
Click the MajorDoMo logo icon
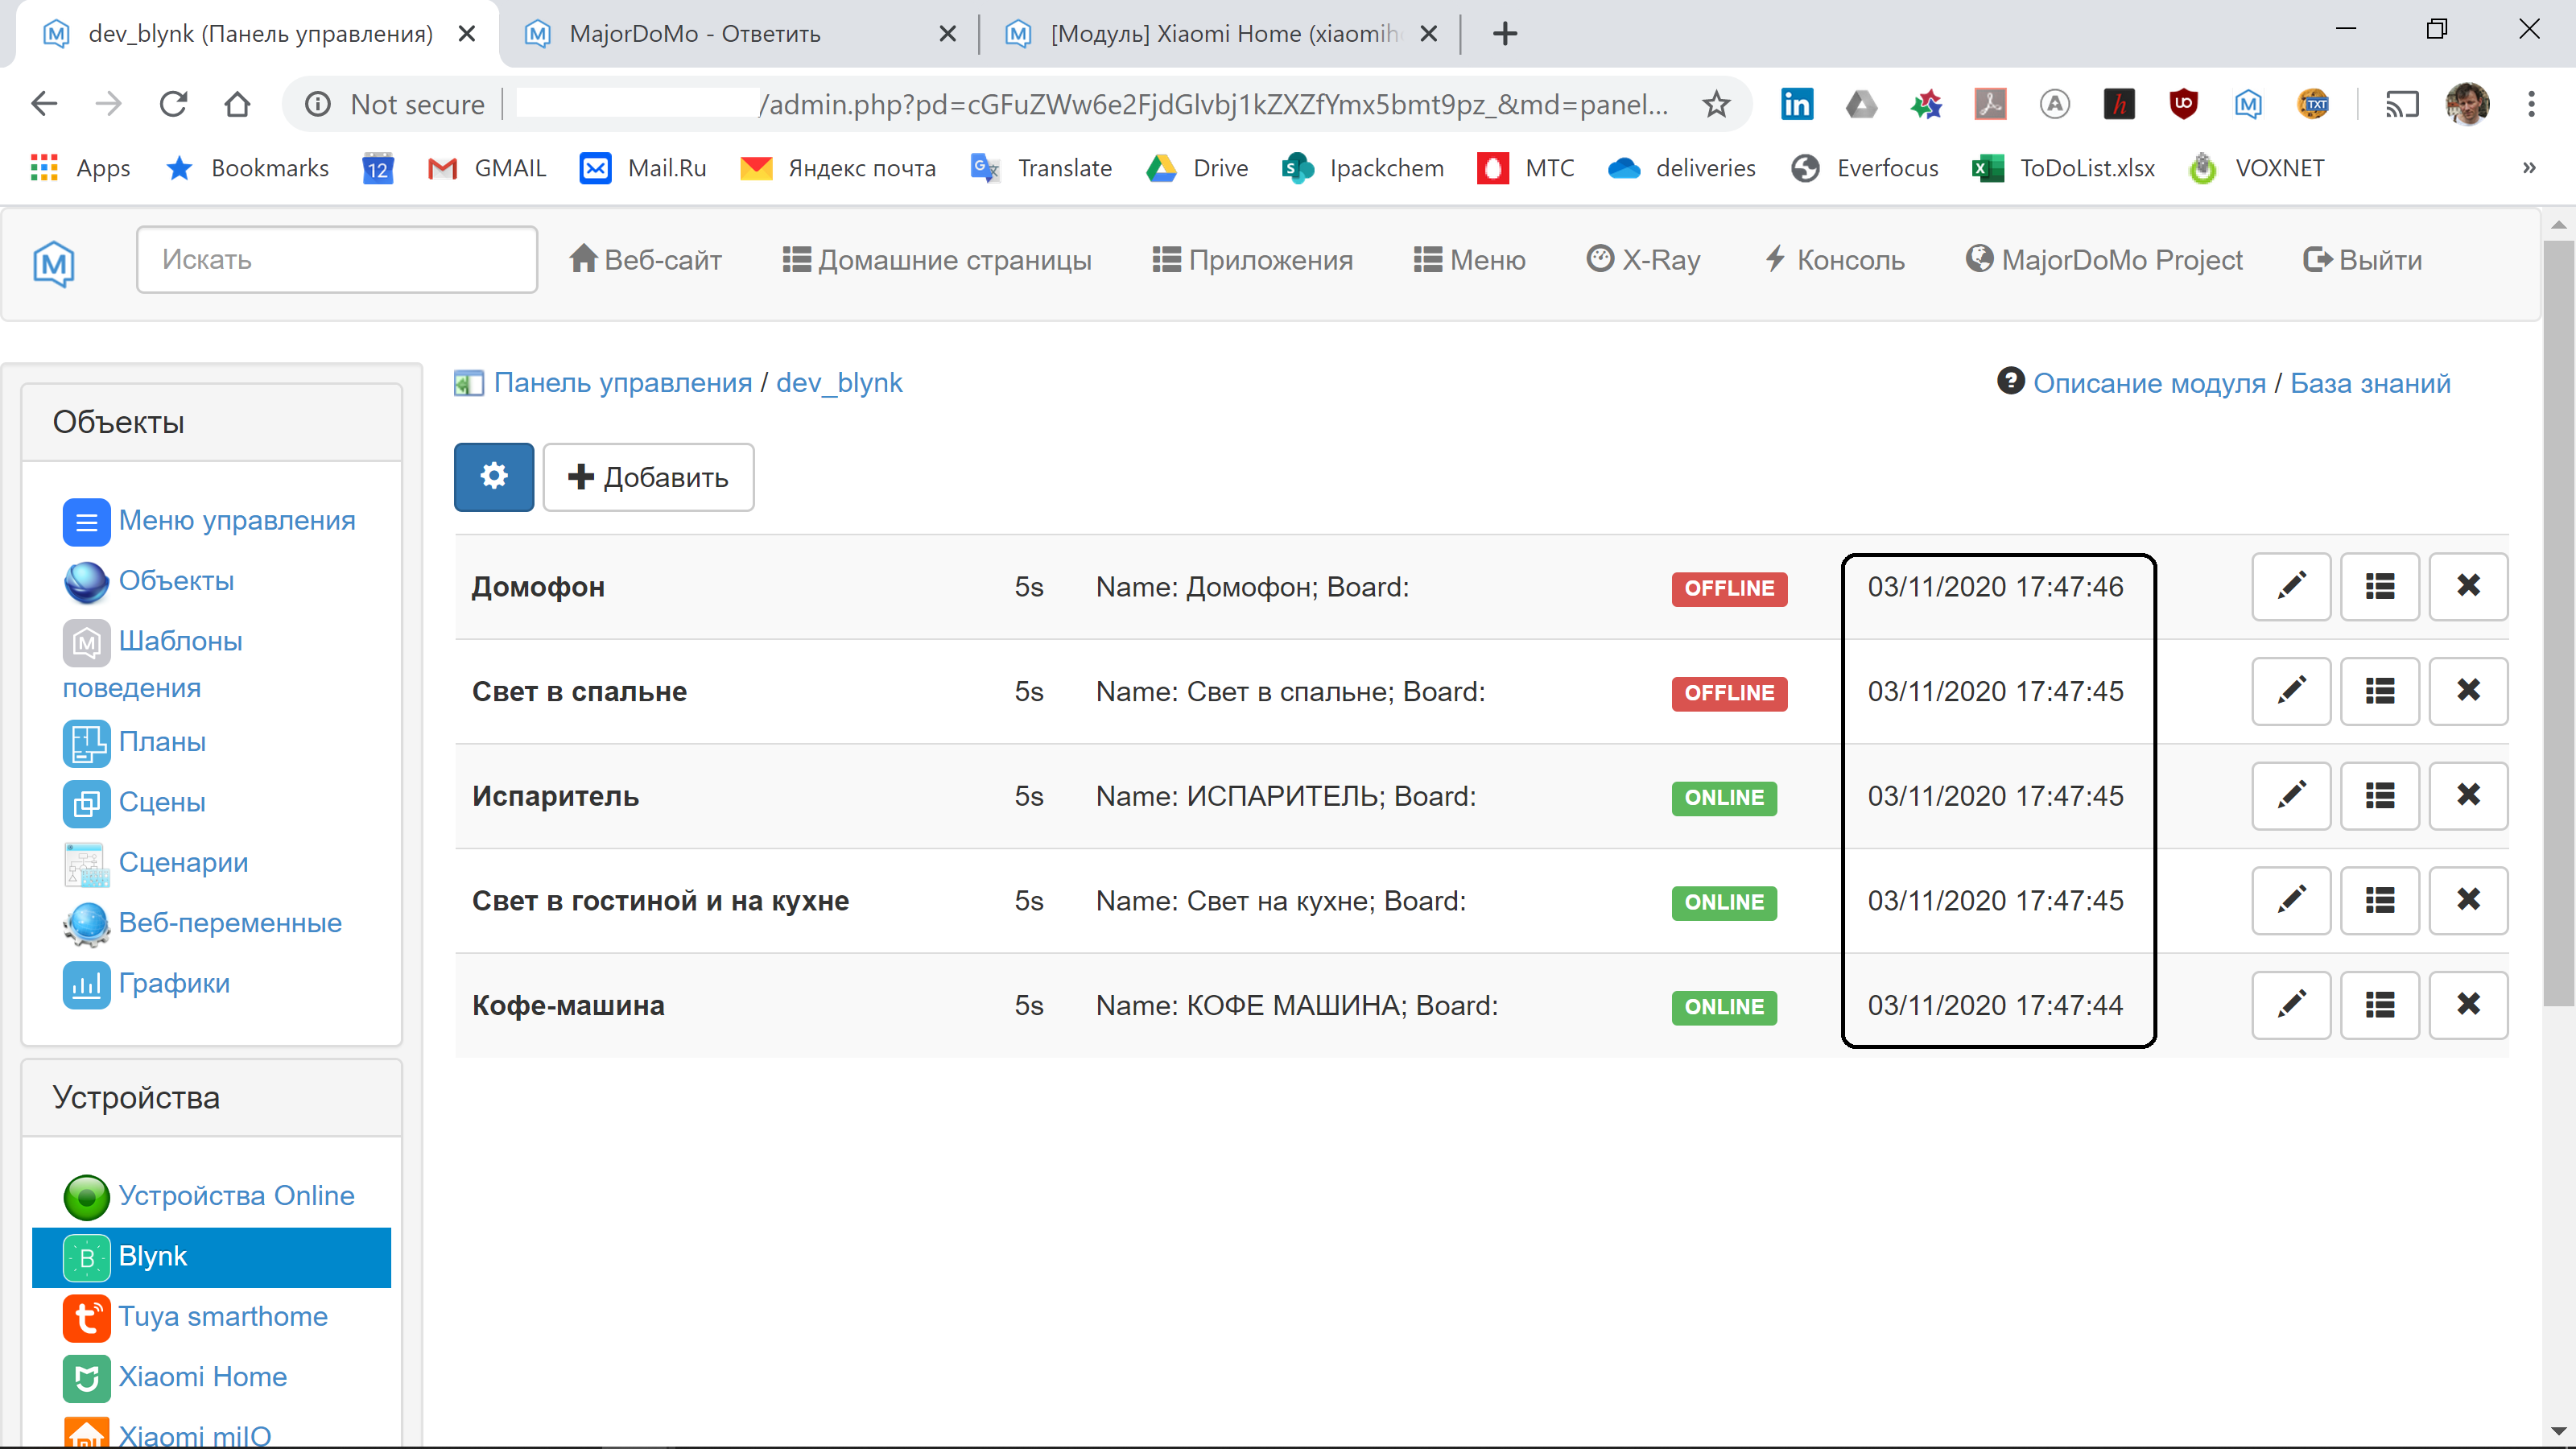54,263
